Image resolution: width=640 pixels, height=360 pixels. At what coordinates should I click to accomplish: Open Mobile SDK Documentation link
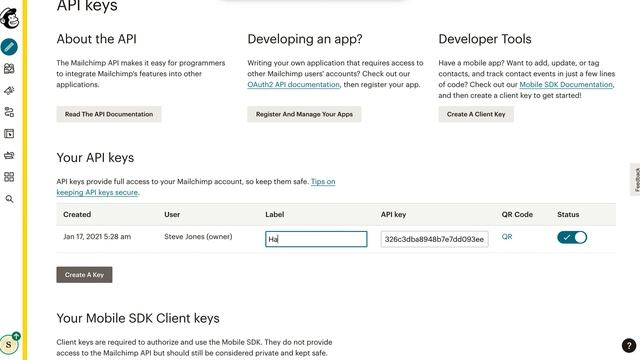(x=566, y=84)
